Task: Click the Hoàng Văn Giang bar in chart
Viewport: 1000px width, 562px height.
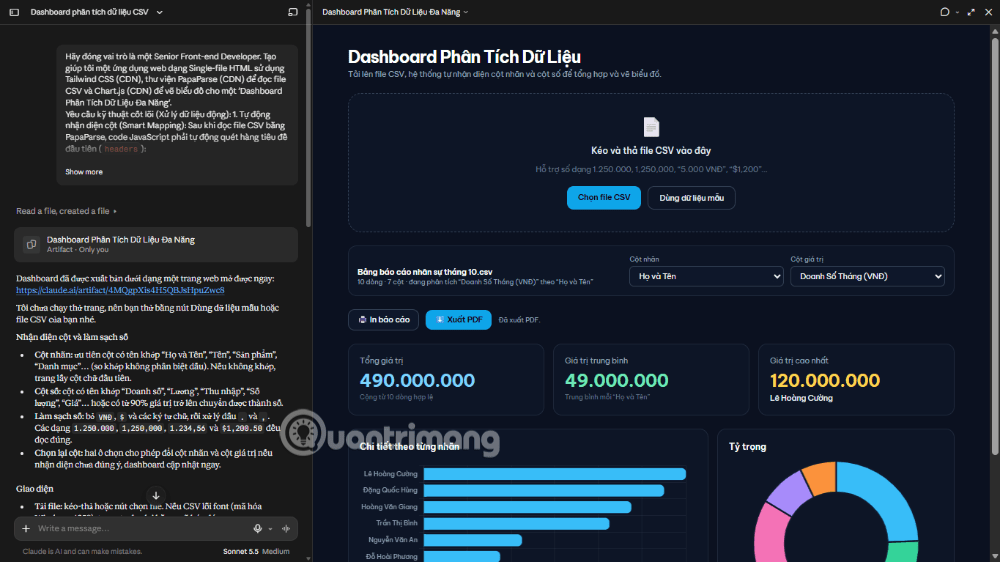Action: (527, 507)
